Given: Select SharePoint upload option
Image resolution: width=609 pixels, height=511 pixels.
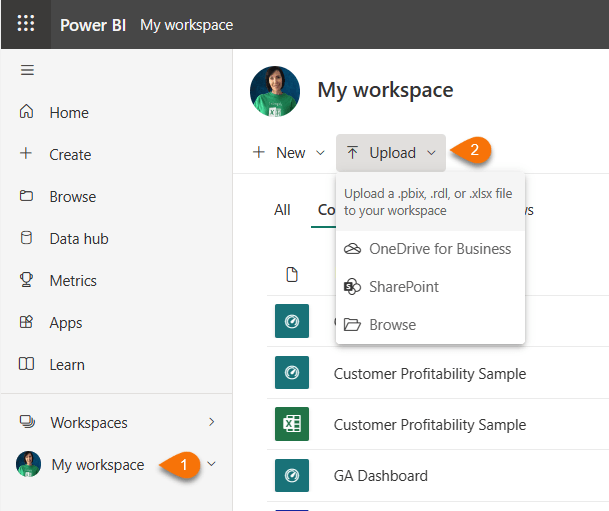Looking at the screenshot, I should [x=430, y=287].
